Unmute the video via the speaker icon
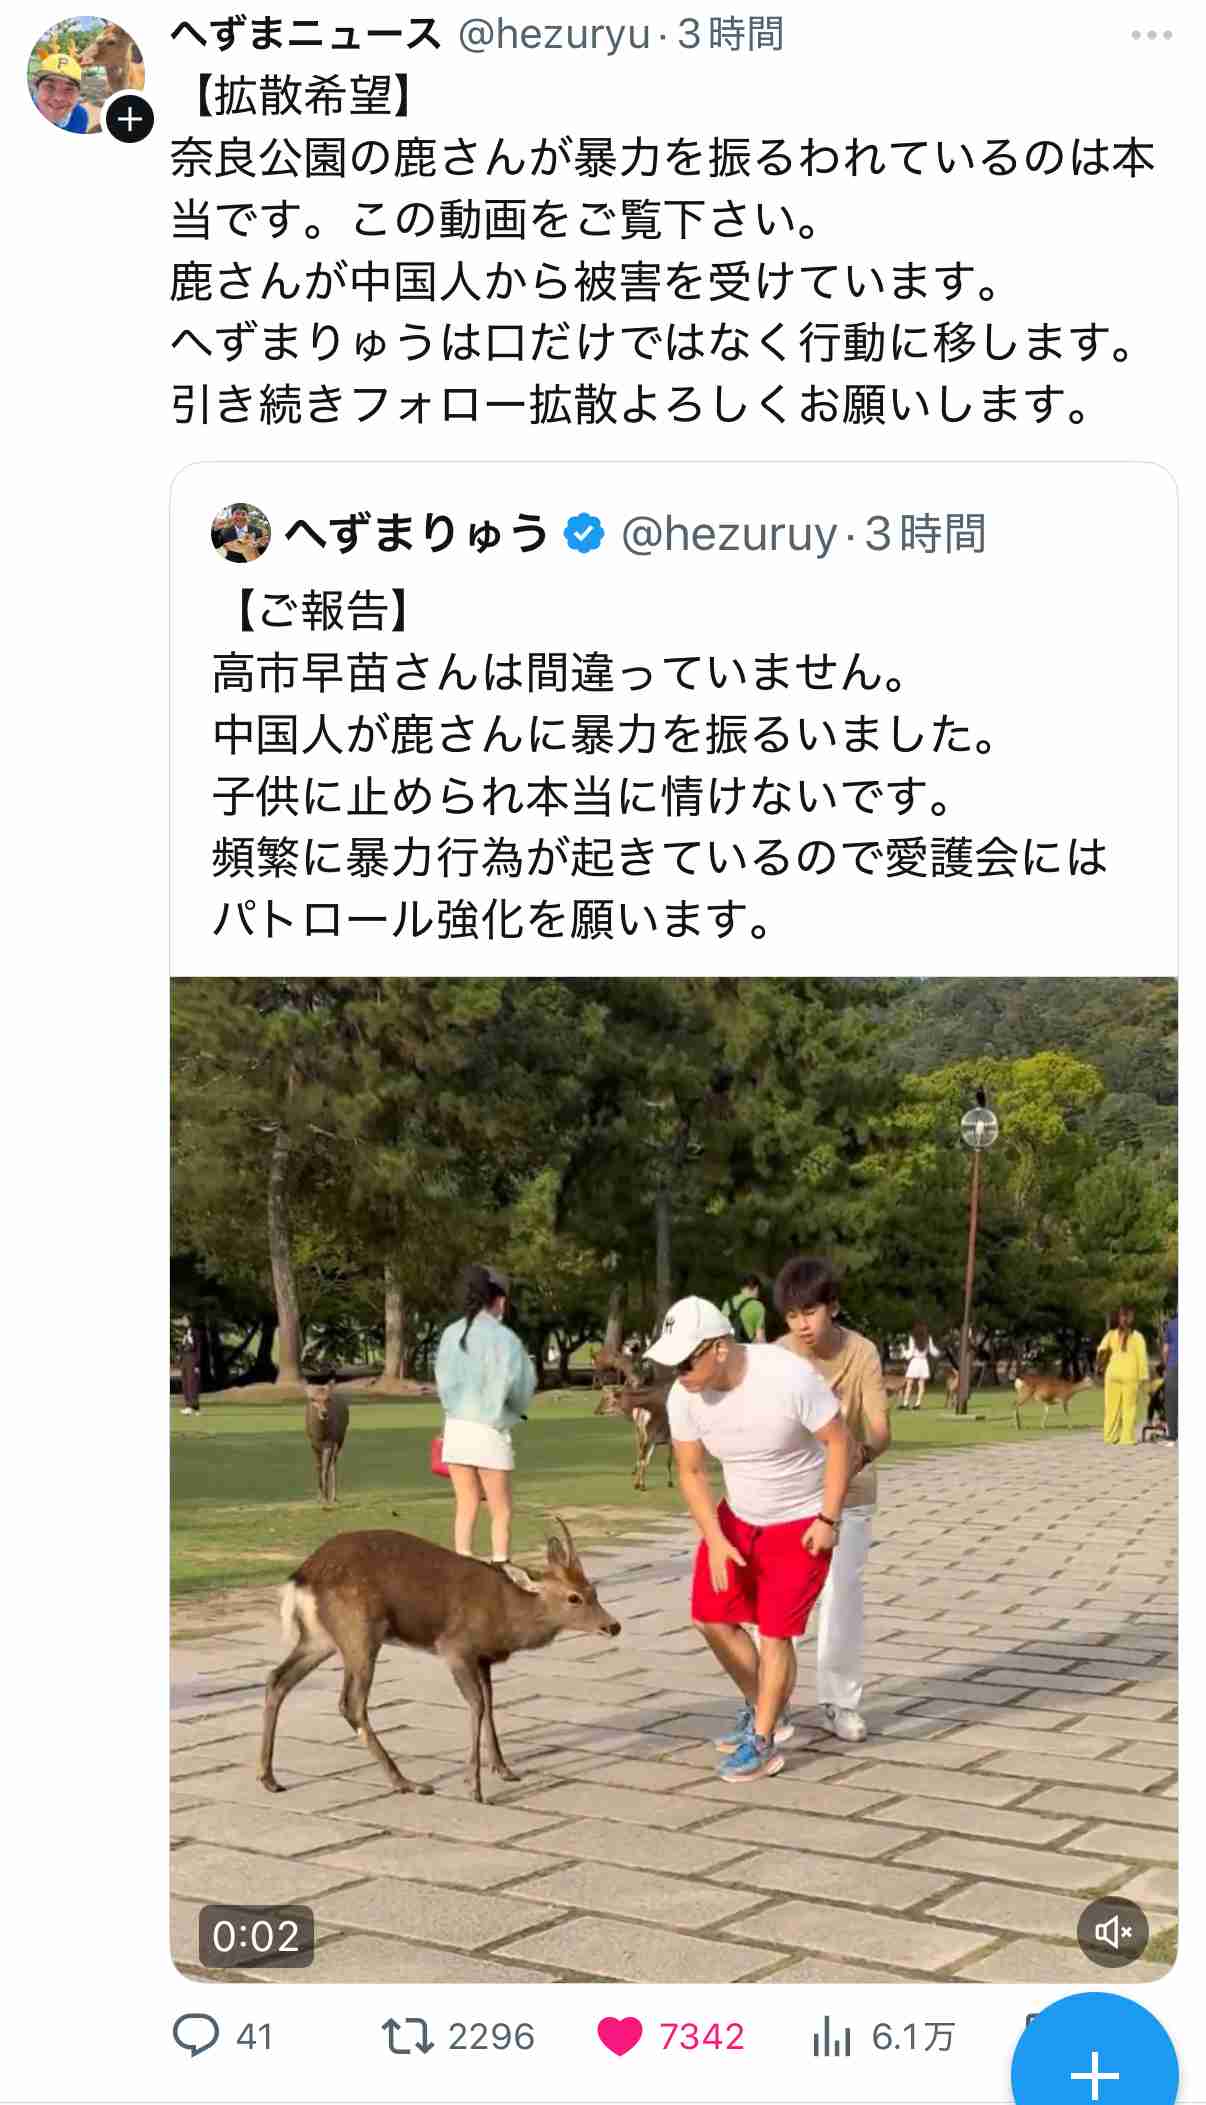The image size is (1206, 2105). (x=1112, y=1932)
